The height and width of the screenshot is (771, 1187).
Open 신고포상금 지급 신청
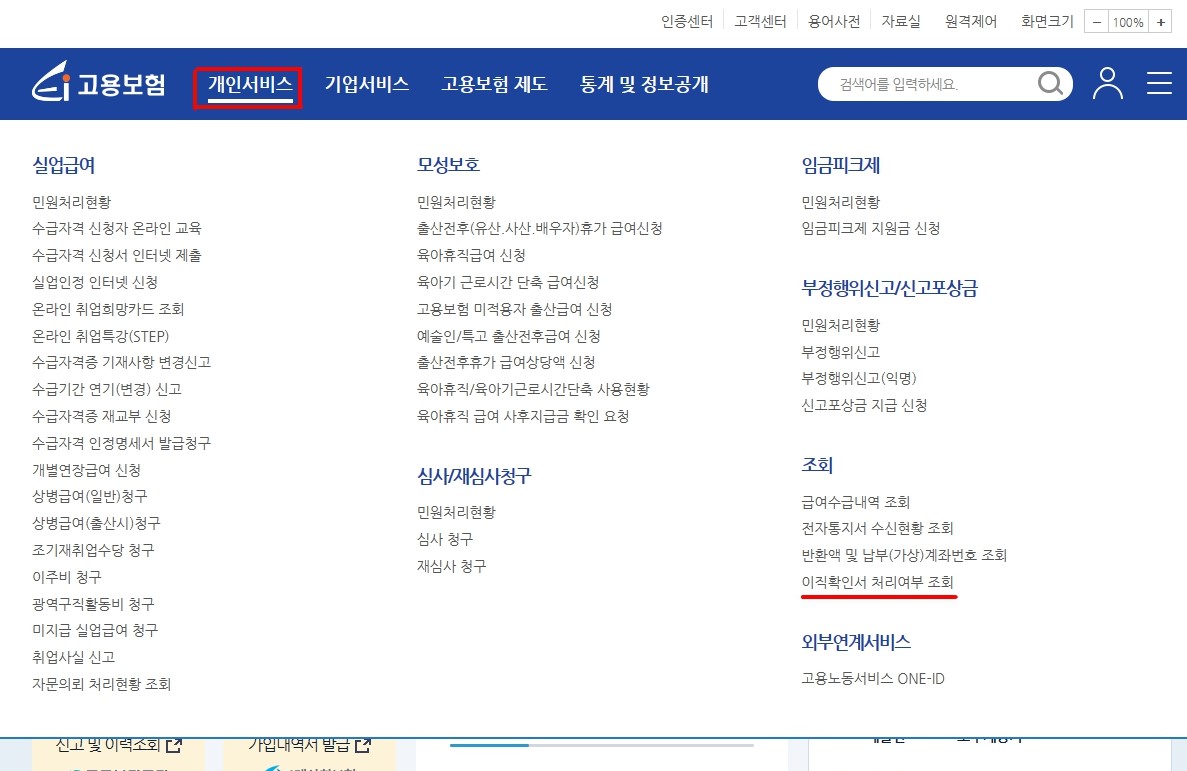(x=865, y=405)
